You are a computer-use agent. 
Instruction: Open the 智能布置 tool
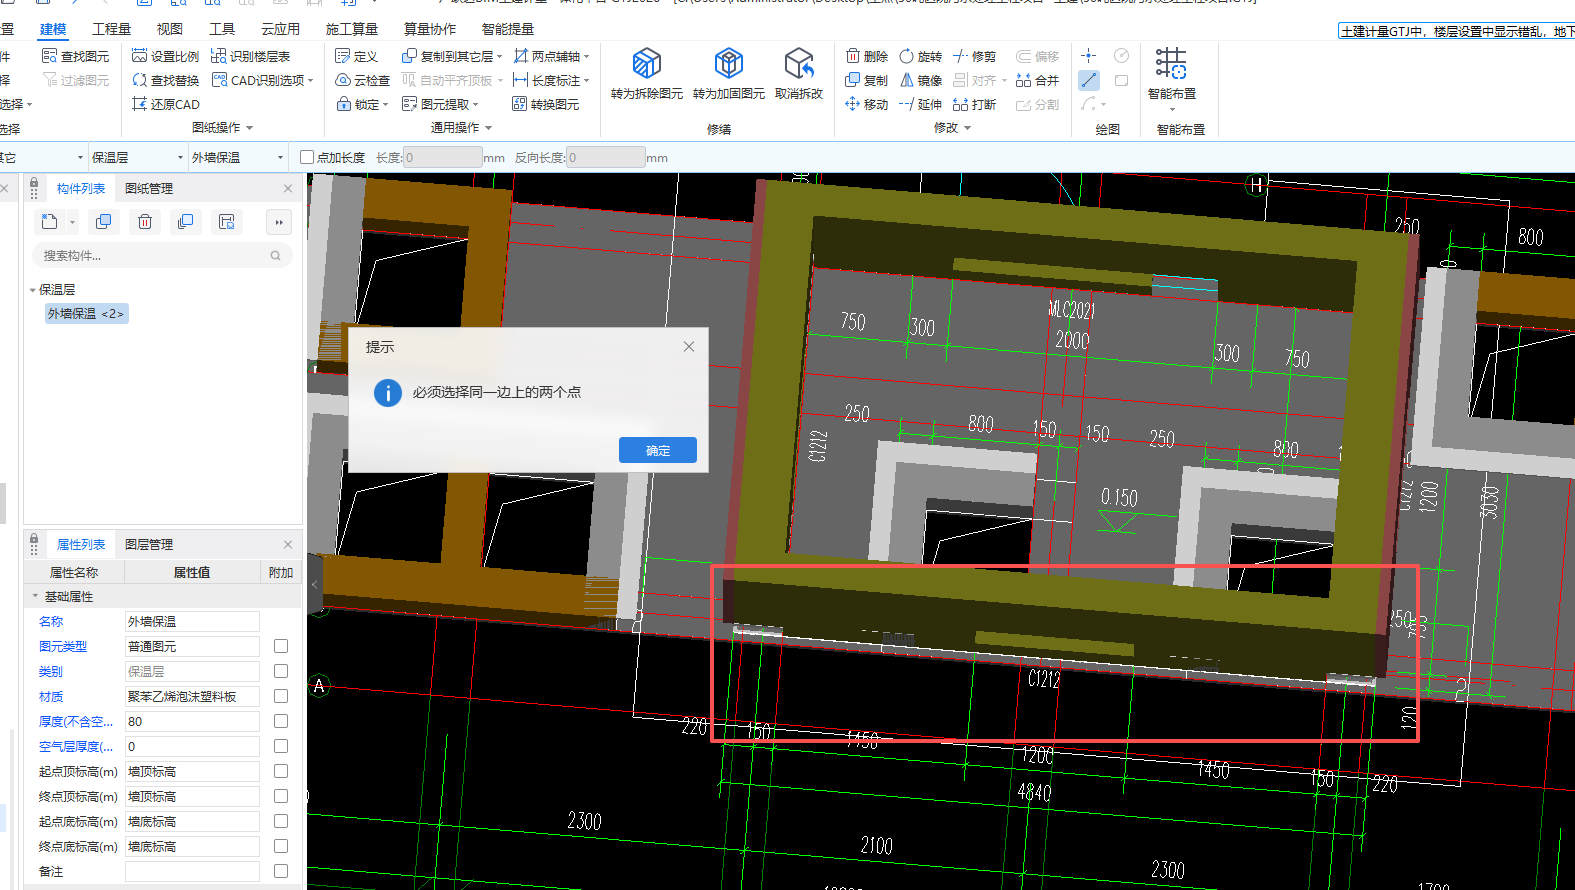coord(1171,72)
